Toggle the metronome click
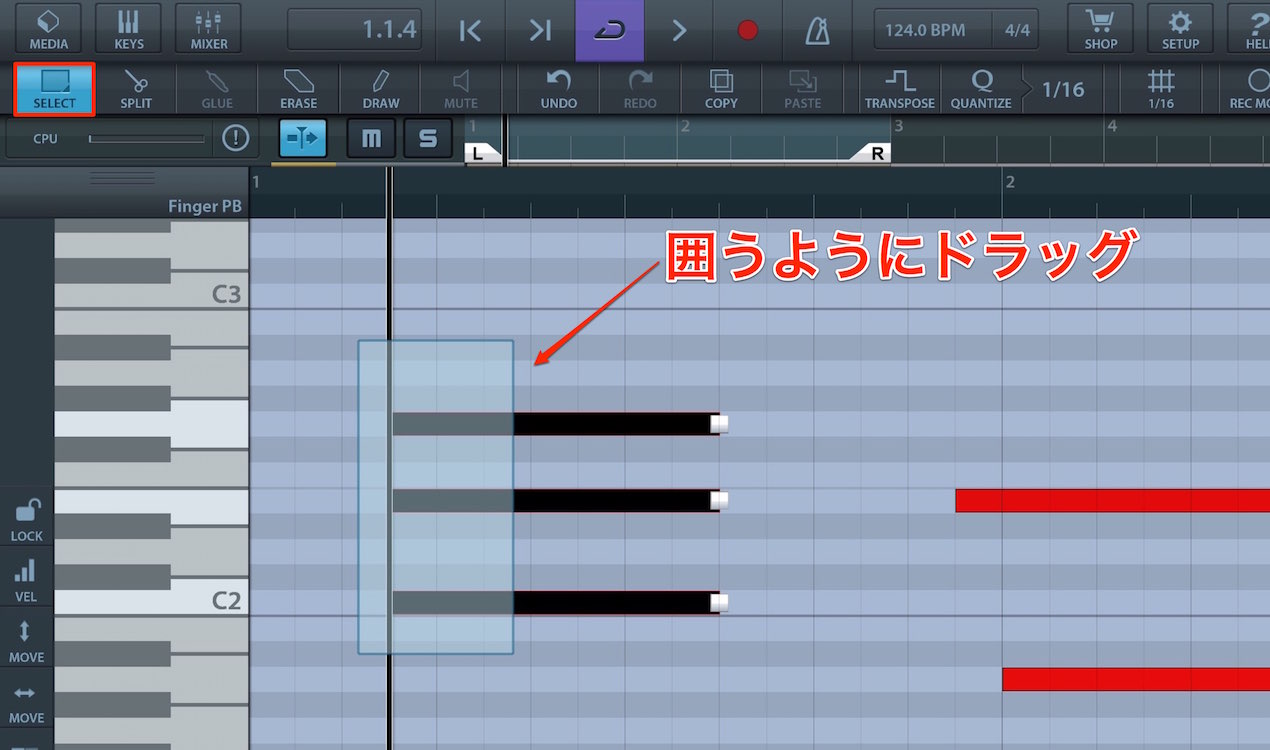Viewport: 1270px width, 750px height. tap(817, 30)
